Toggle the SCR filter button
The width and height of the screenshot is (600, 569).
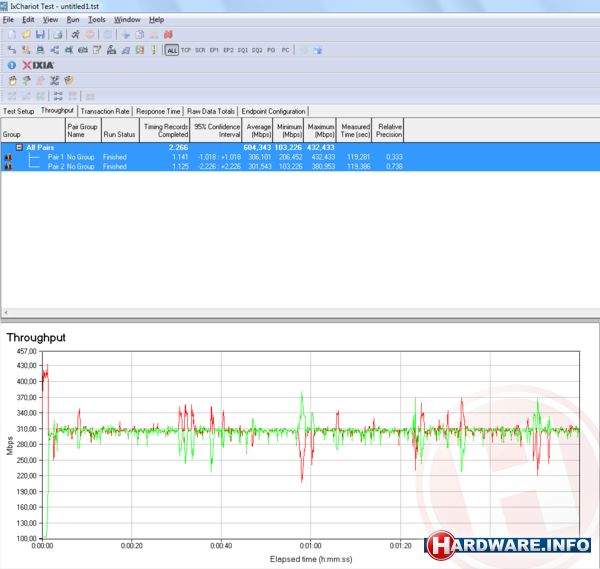point(200,50)
